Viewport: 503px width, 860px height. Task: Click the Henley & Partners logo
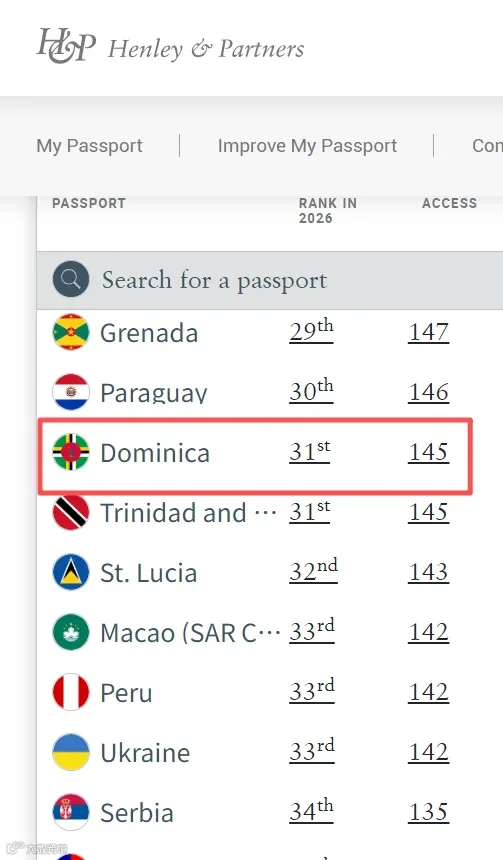coord(170,46)
